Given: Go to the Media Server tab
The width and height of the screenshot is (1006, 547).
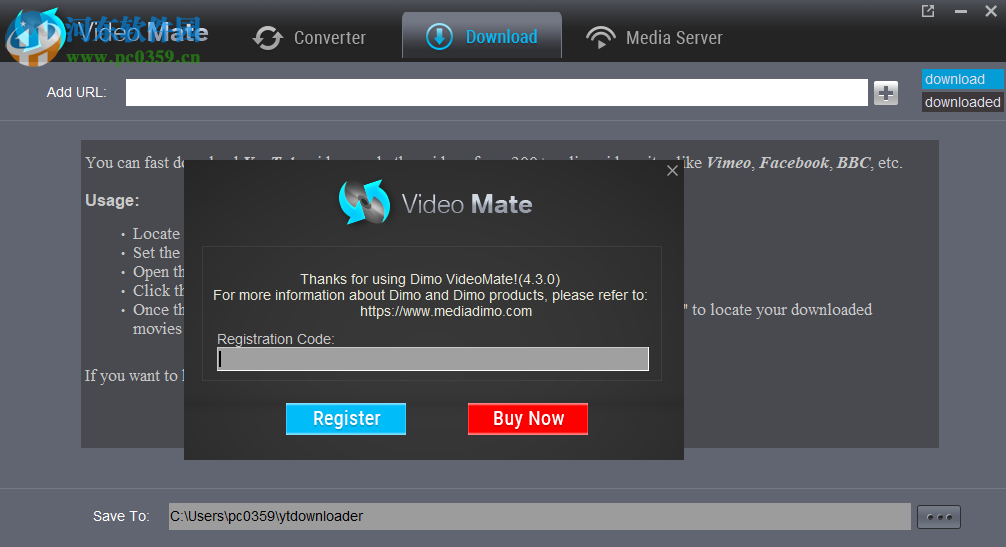Looking at the screenshot, I should (654, 38).
